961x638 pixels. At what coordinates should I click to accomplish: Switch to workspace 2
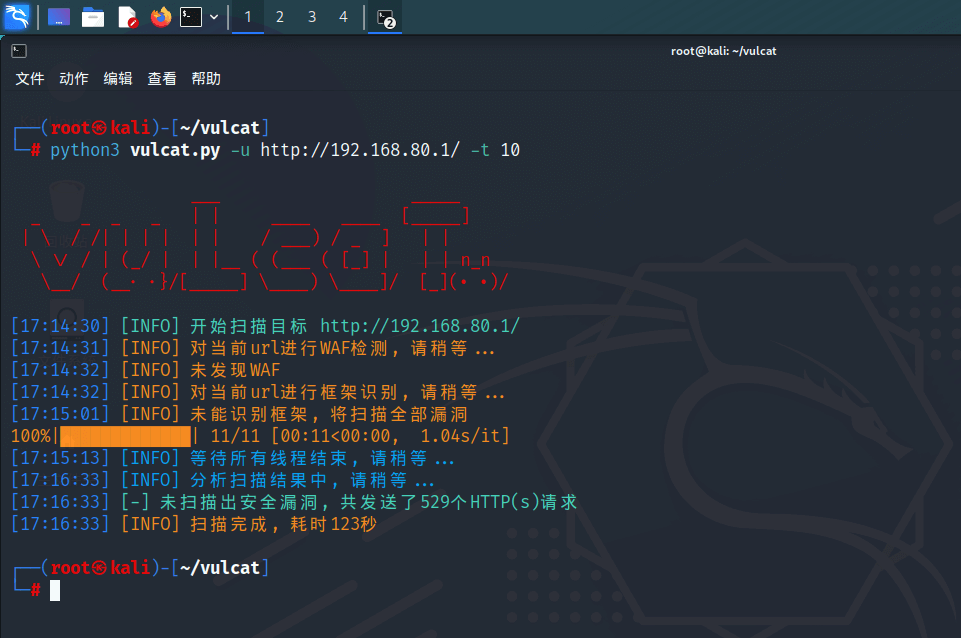pos(280,17)
